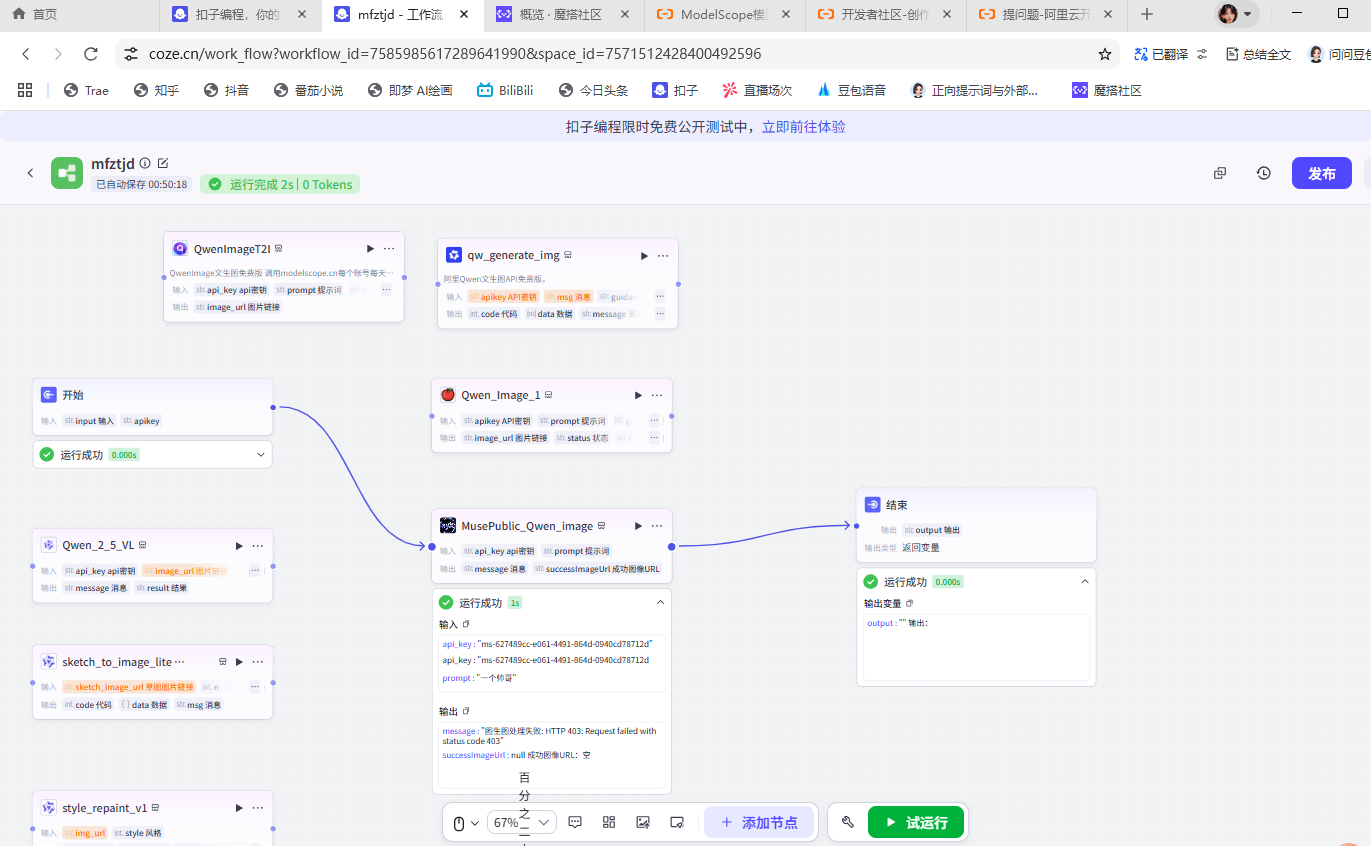Select the 结束 end node title
1371x846 pixels.
click(897, 505)
